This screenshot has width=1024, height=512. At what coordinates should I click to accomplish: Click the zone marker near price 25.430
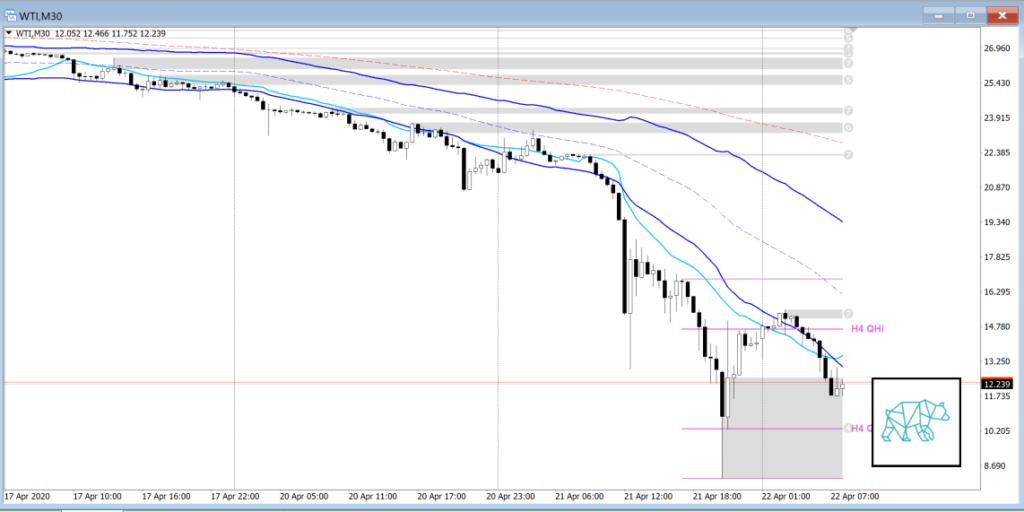tap(847, 79)
